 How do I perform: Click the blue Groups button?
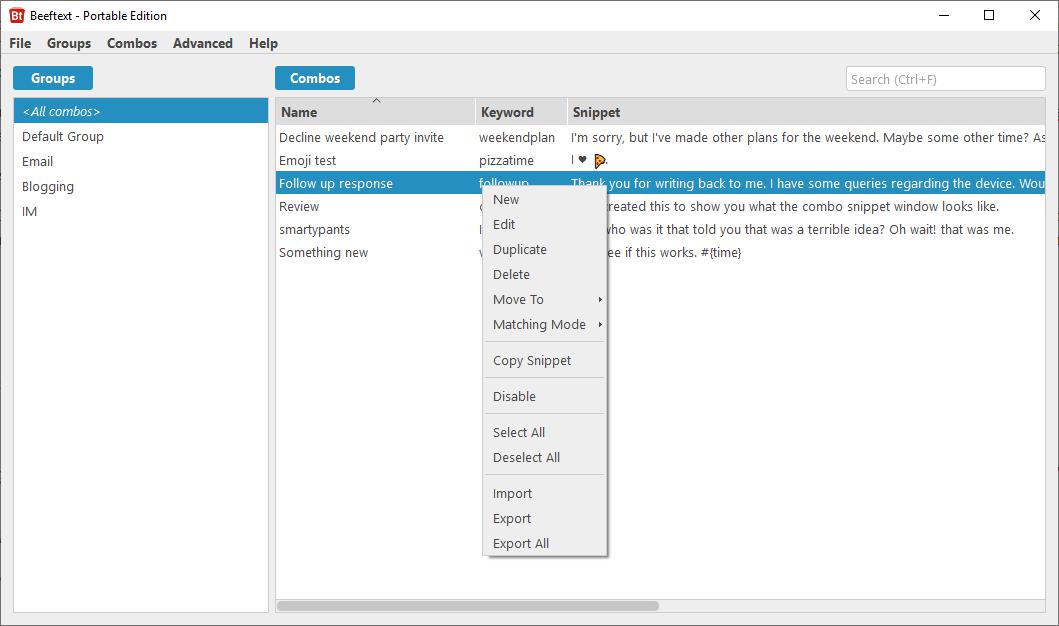point(52,77)
